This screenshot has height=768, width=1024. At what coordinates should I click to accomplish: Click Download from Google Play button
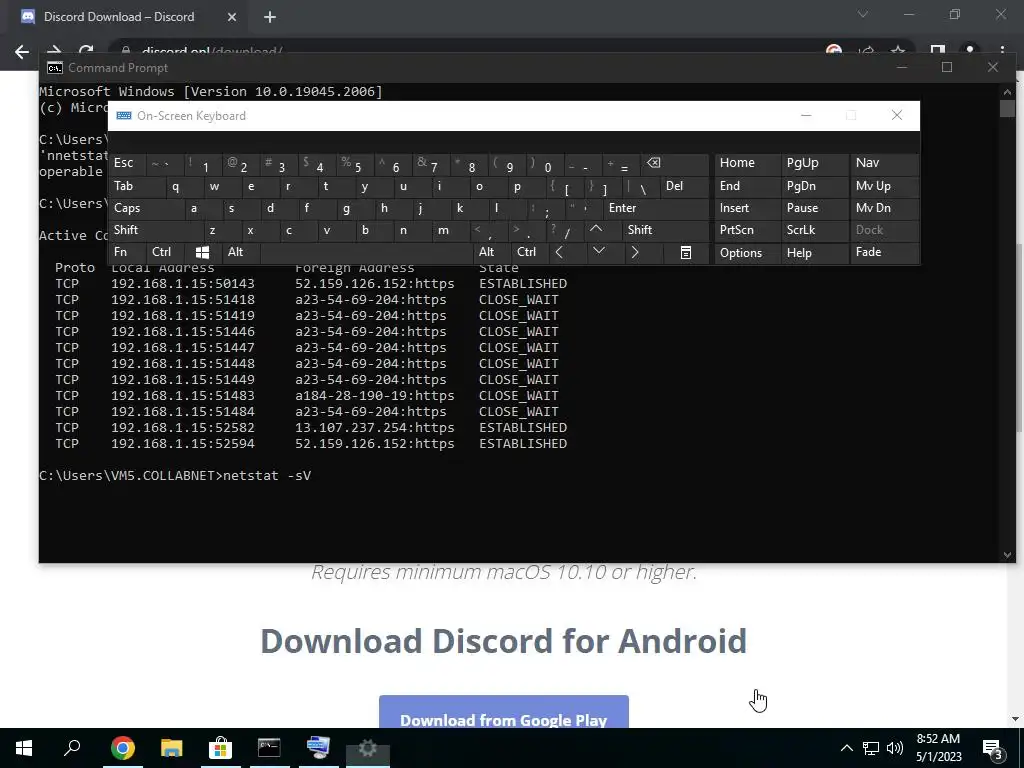tap(504, 713)
